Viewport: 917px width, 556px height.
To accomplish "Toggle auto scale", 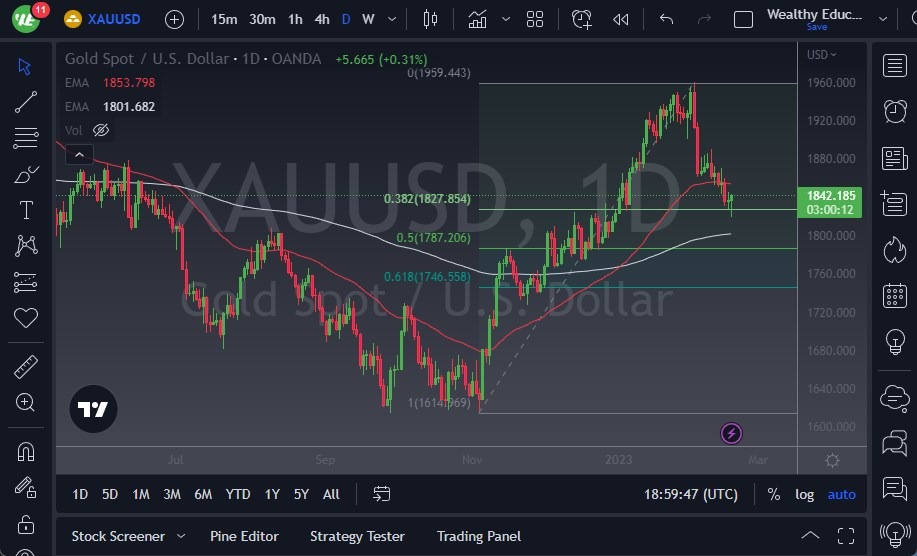I will pyautogui.click(x=842, y=495).
